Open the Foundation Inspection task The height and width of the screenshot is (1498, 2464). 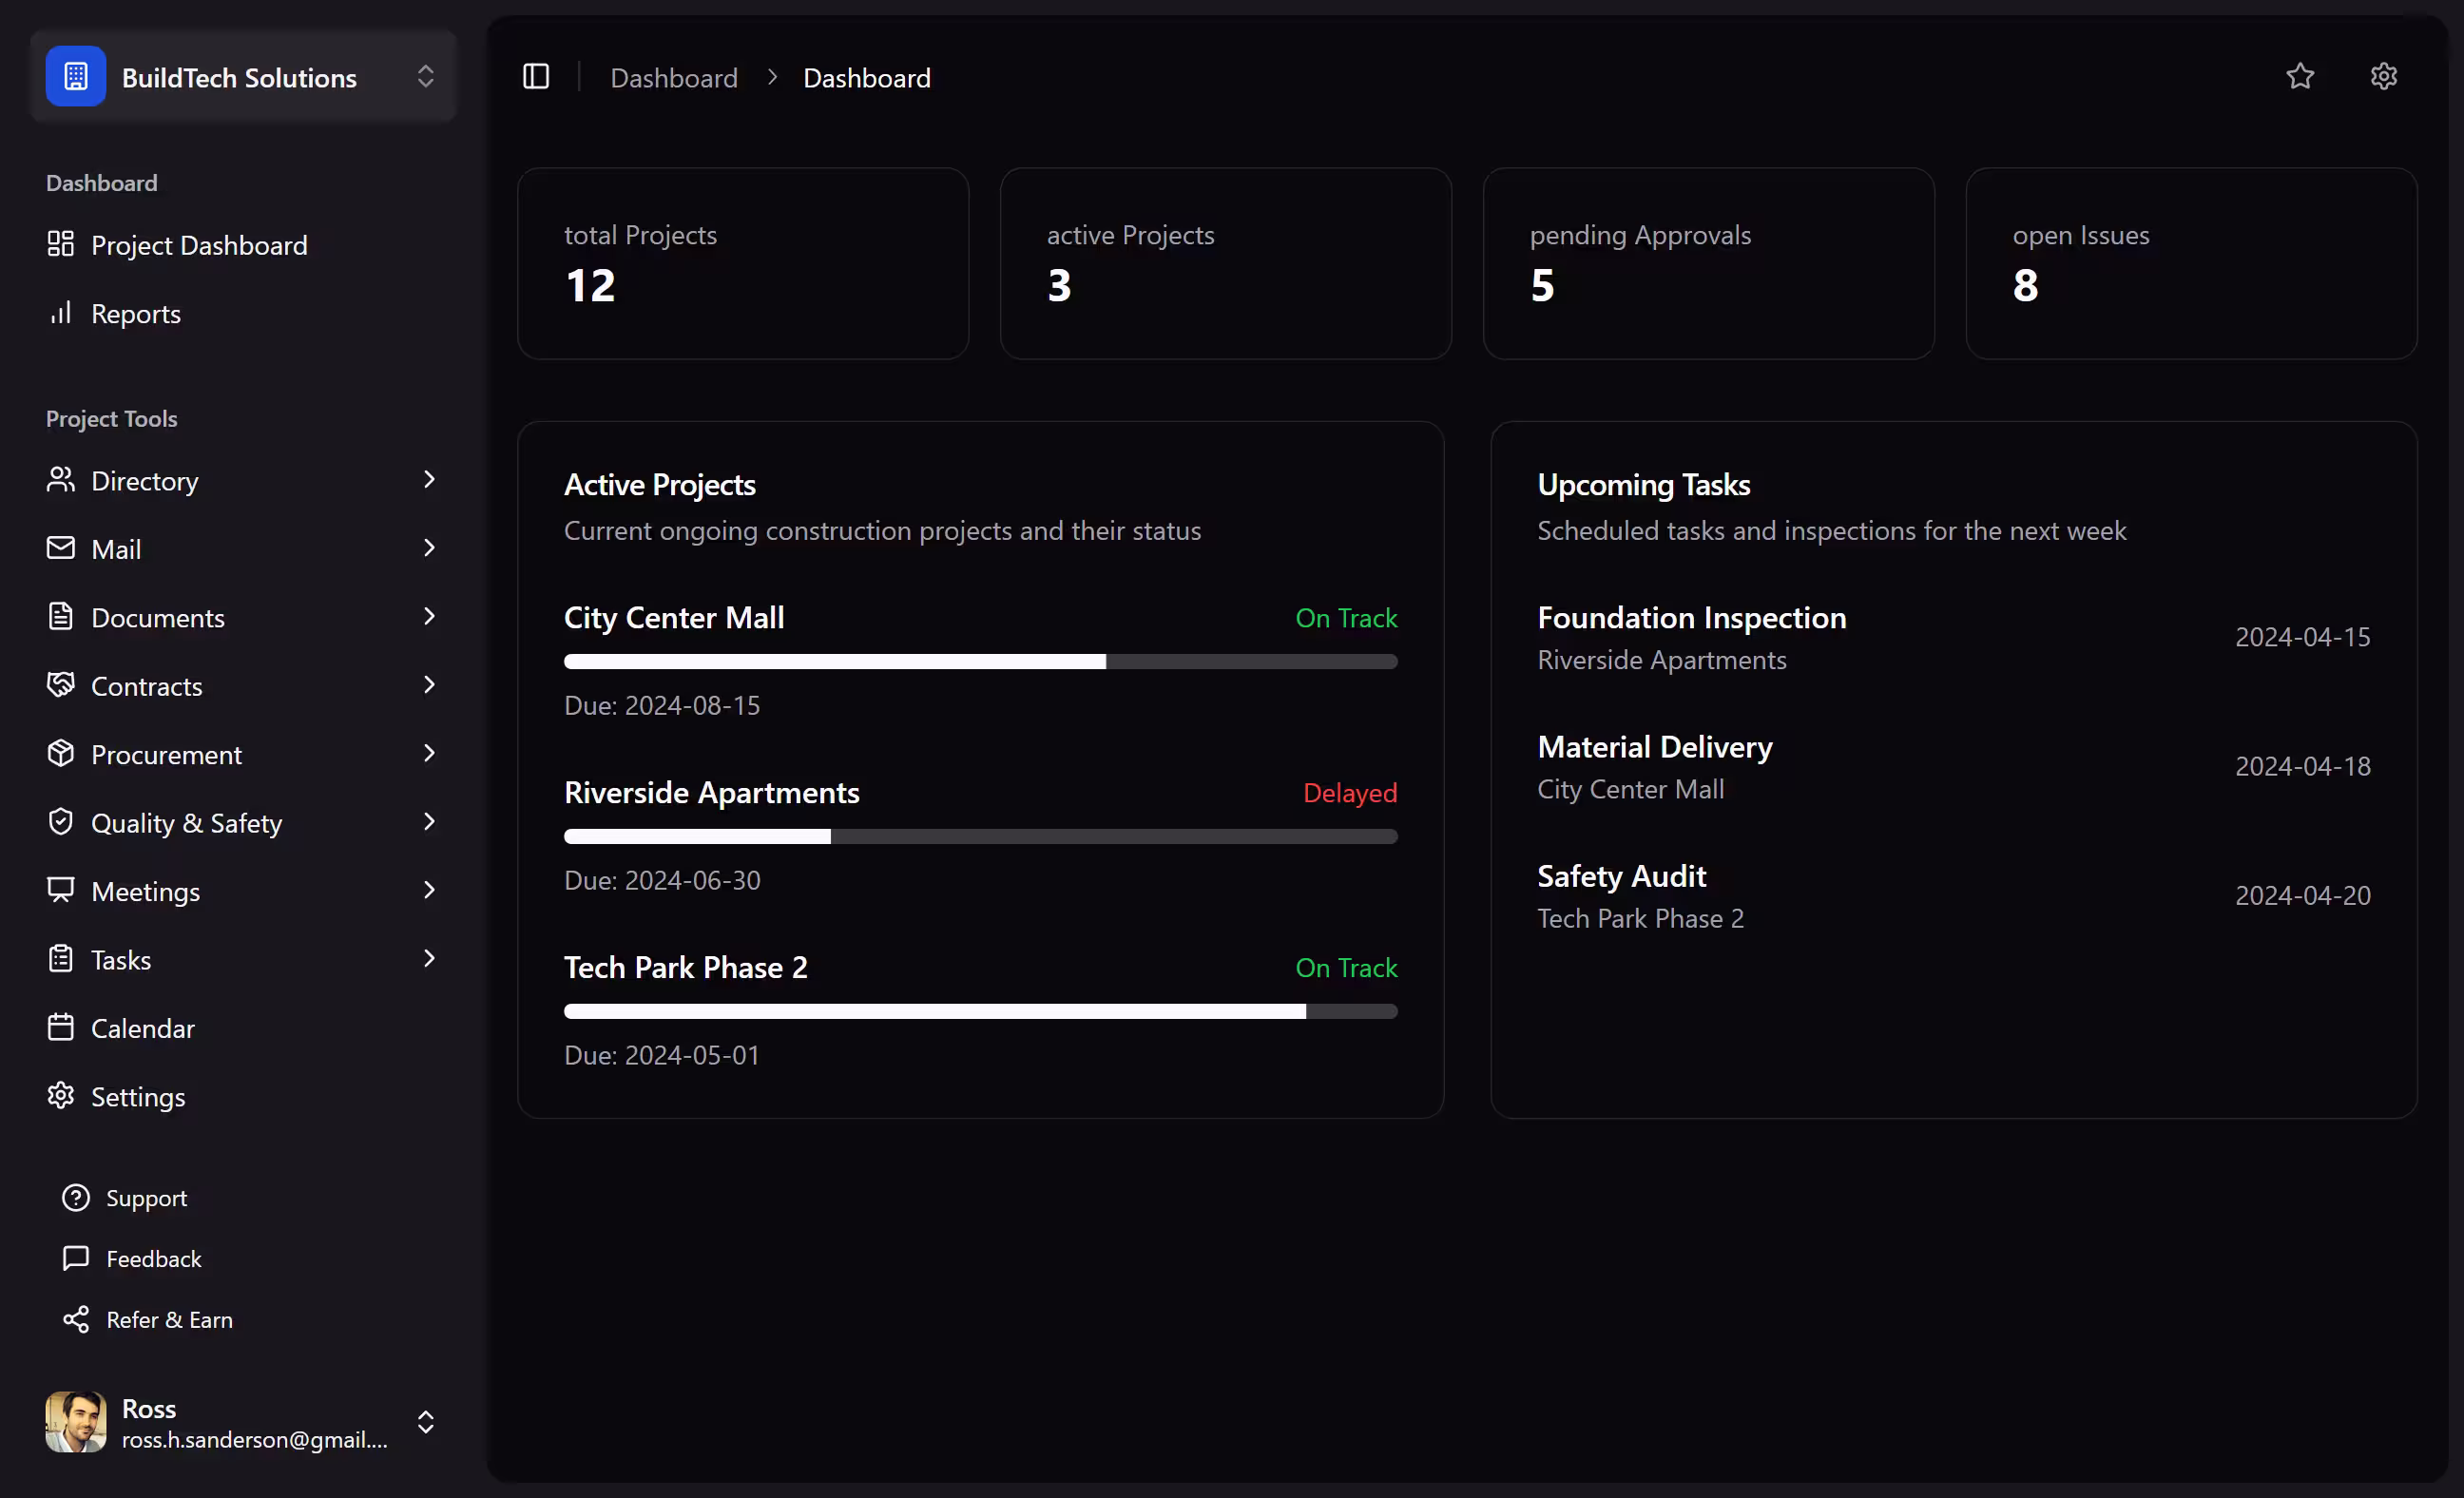(1691, 618)
